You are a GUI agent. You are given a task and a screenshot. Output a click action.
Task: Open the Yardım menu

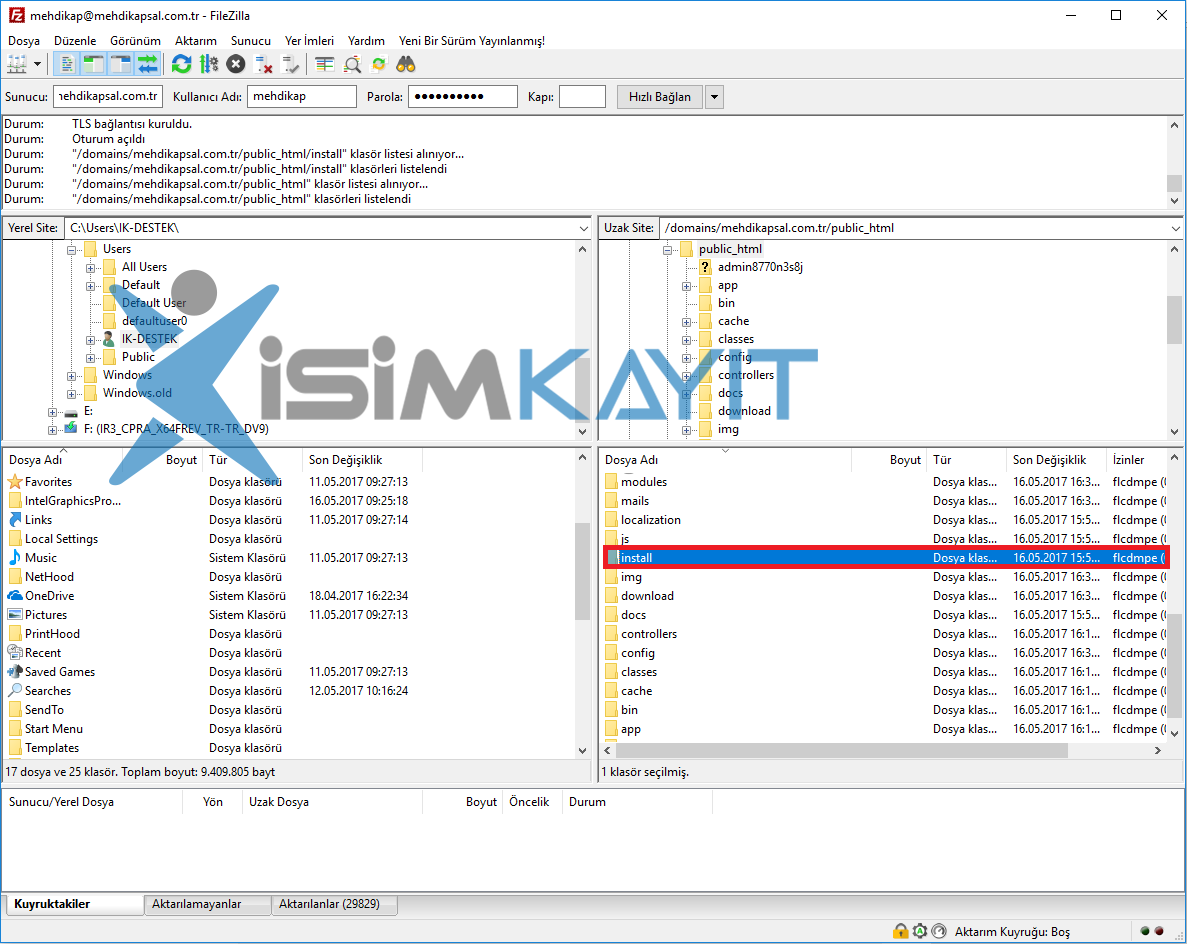click(366, 41)
